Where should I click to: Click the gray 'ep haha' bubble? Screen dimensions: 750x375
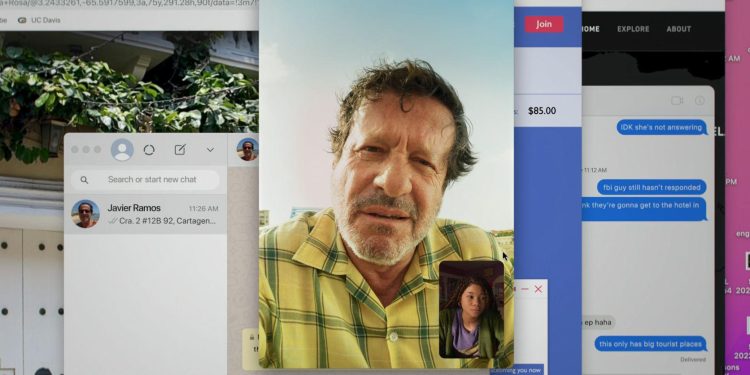[598, 322]
